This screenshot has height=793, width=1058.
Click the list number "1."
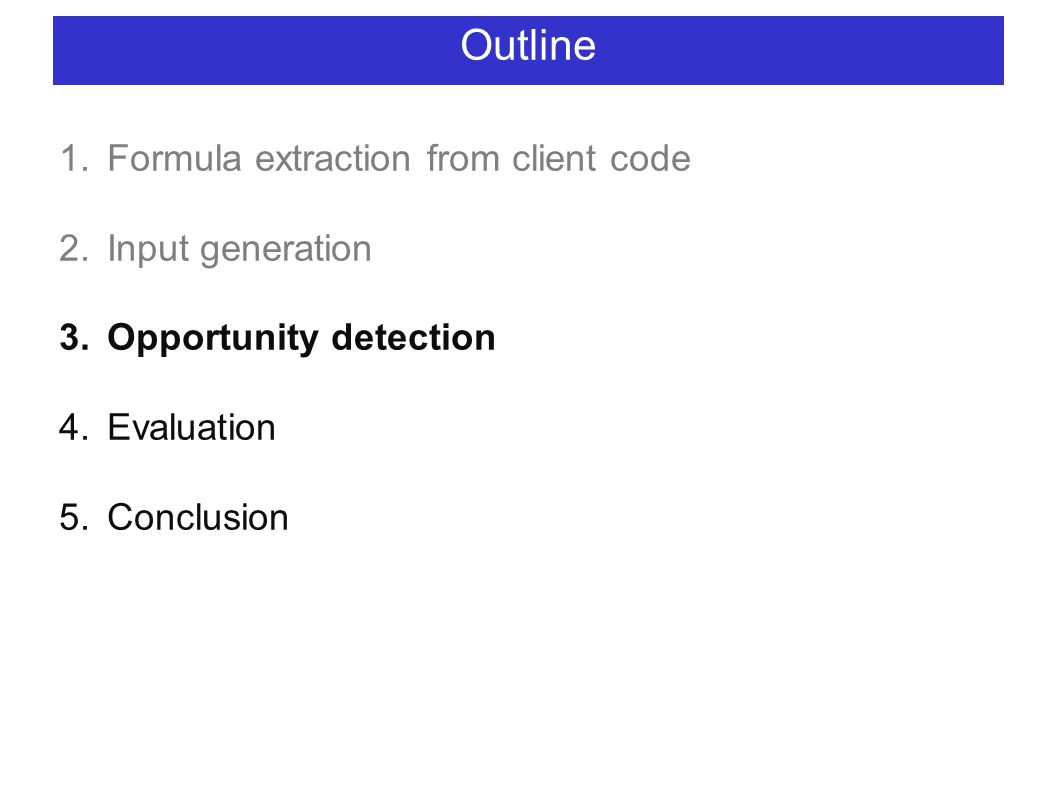[74, 159]
